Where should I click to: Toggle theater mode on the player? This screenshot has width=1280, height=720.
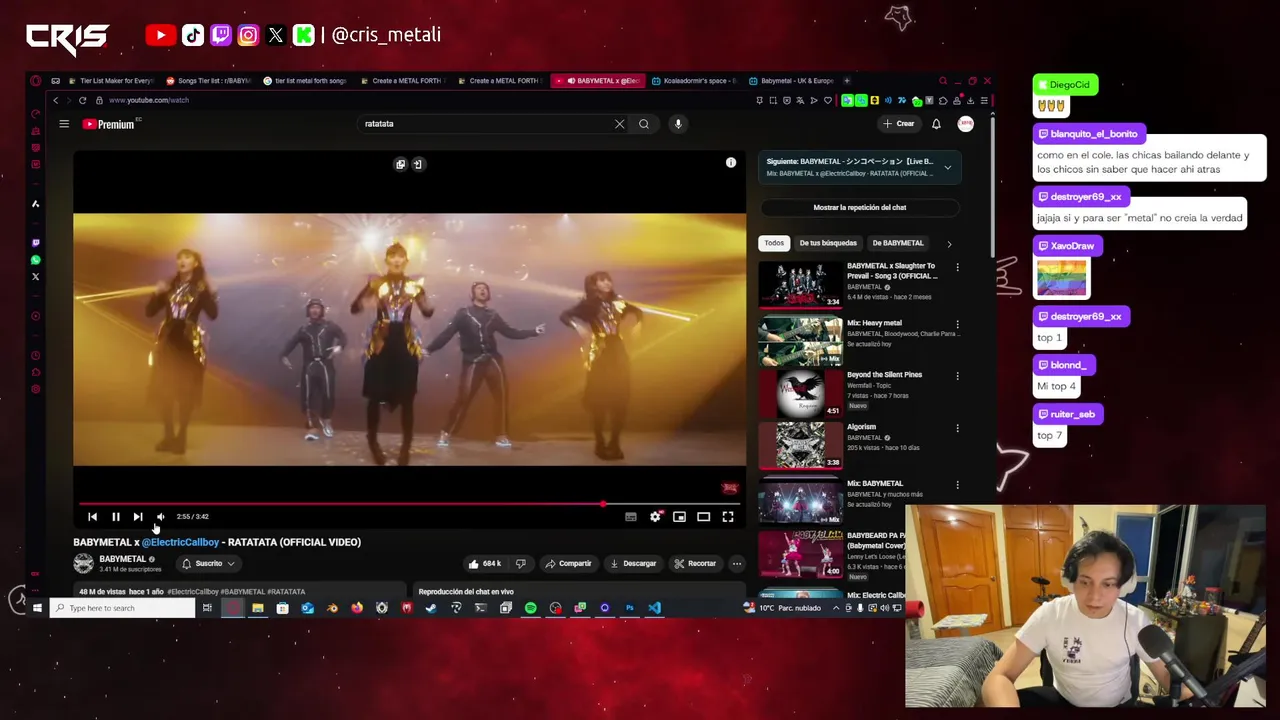click(x=704, y=517)
